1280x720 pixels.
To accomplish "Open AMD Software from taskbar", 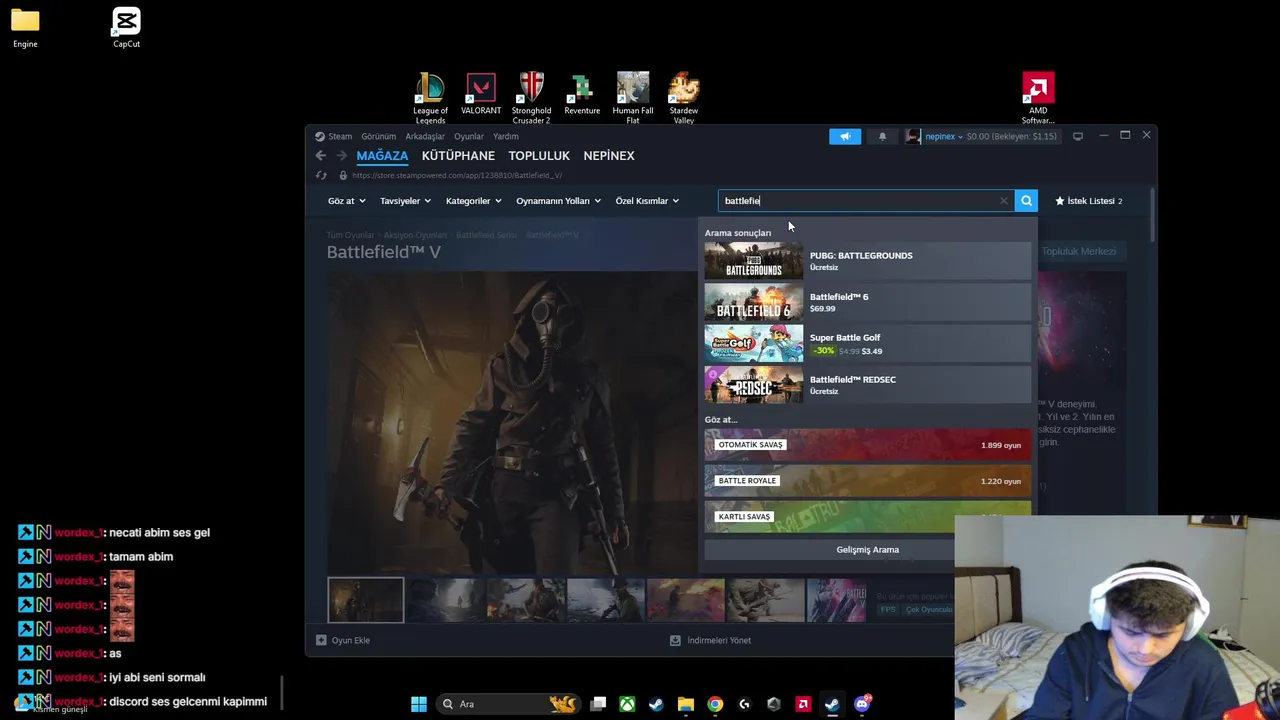I will coord(803,704).
